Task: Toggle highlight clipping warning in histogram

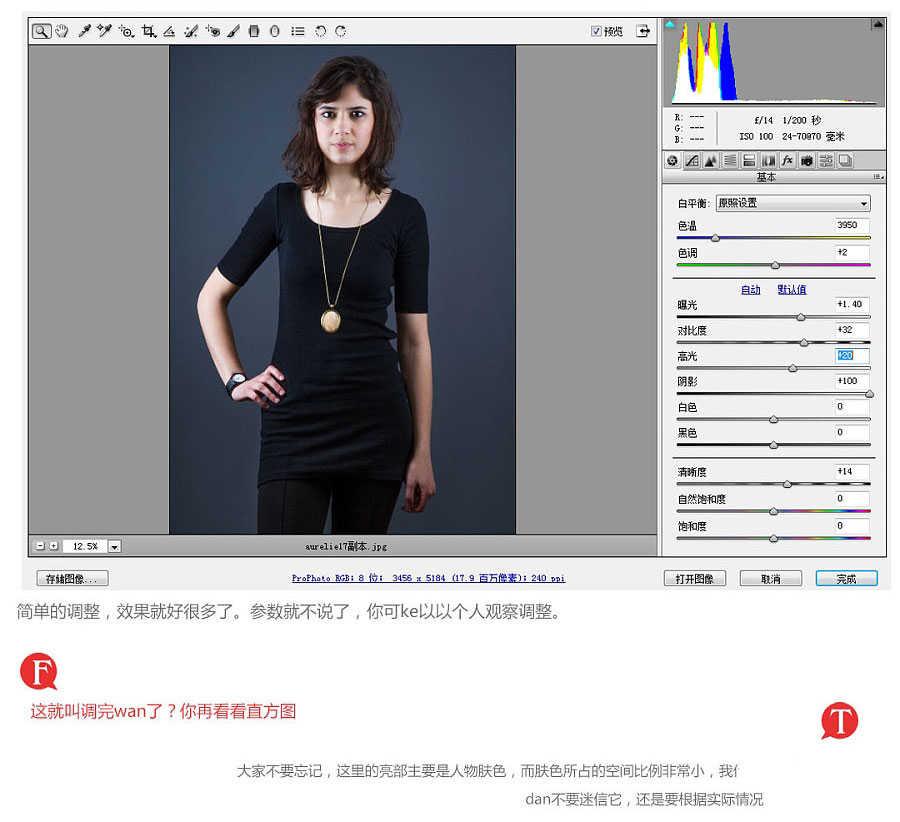Action: click(x=878, y=24)
